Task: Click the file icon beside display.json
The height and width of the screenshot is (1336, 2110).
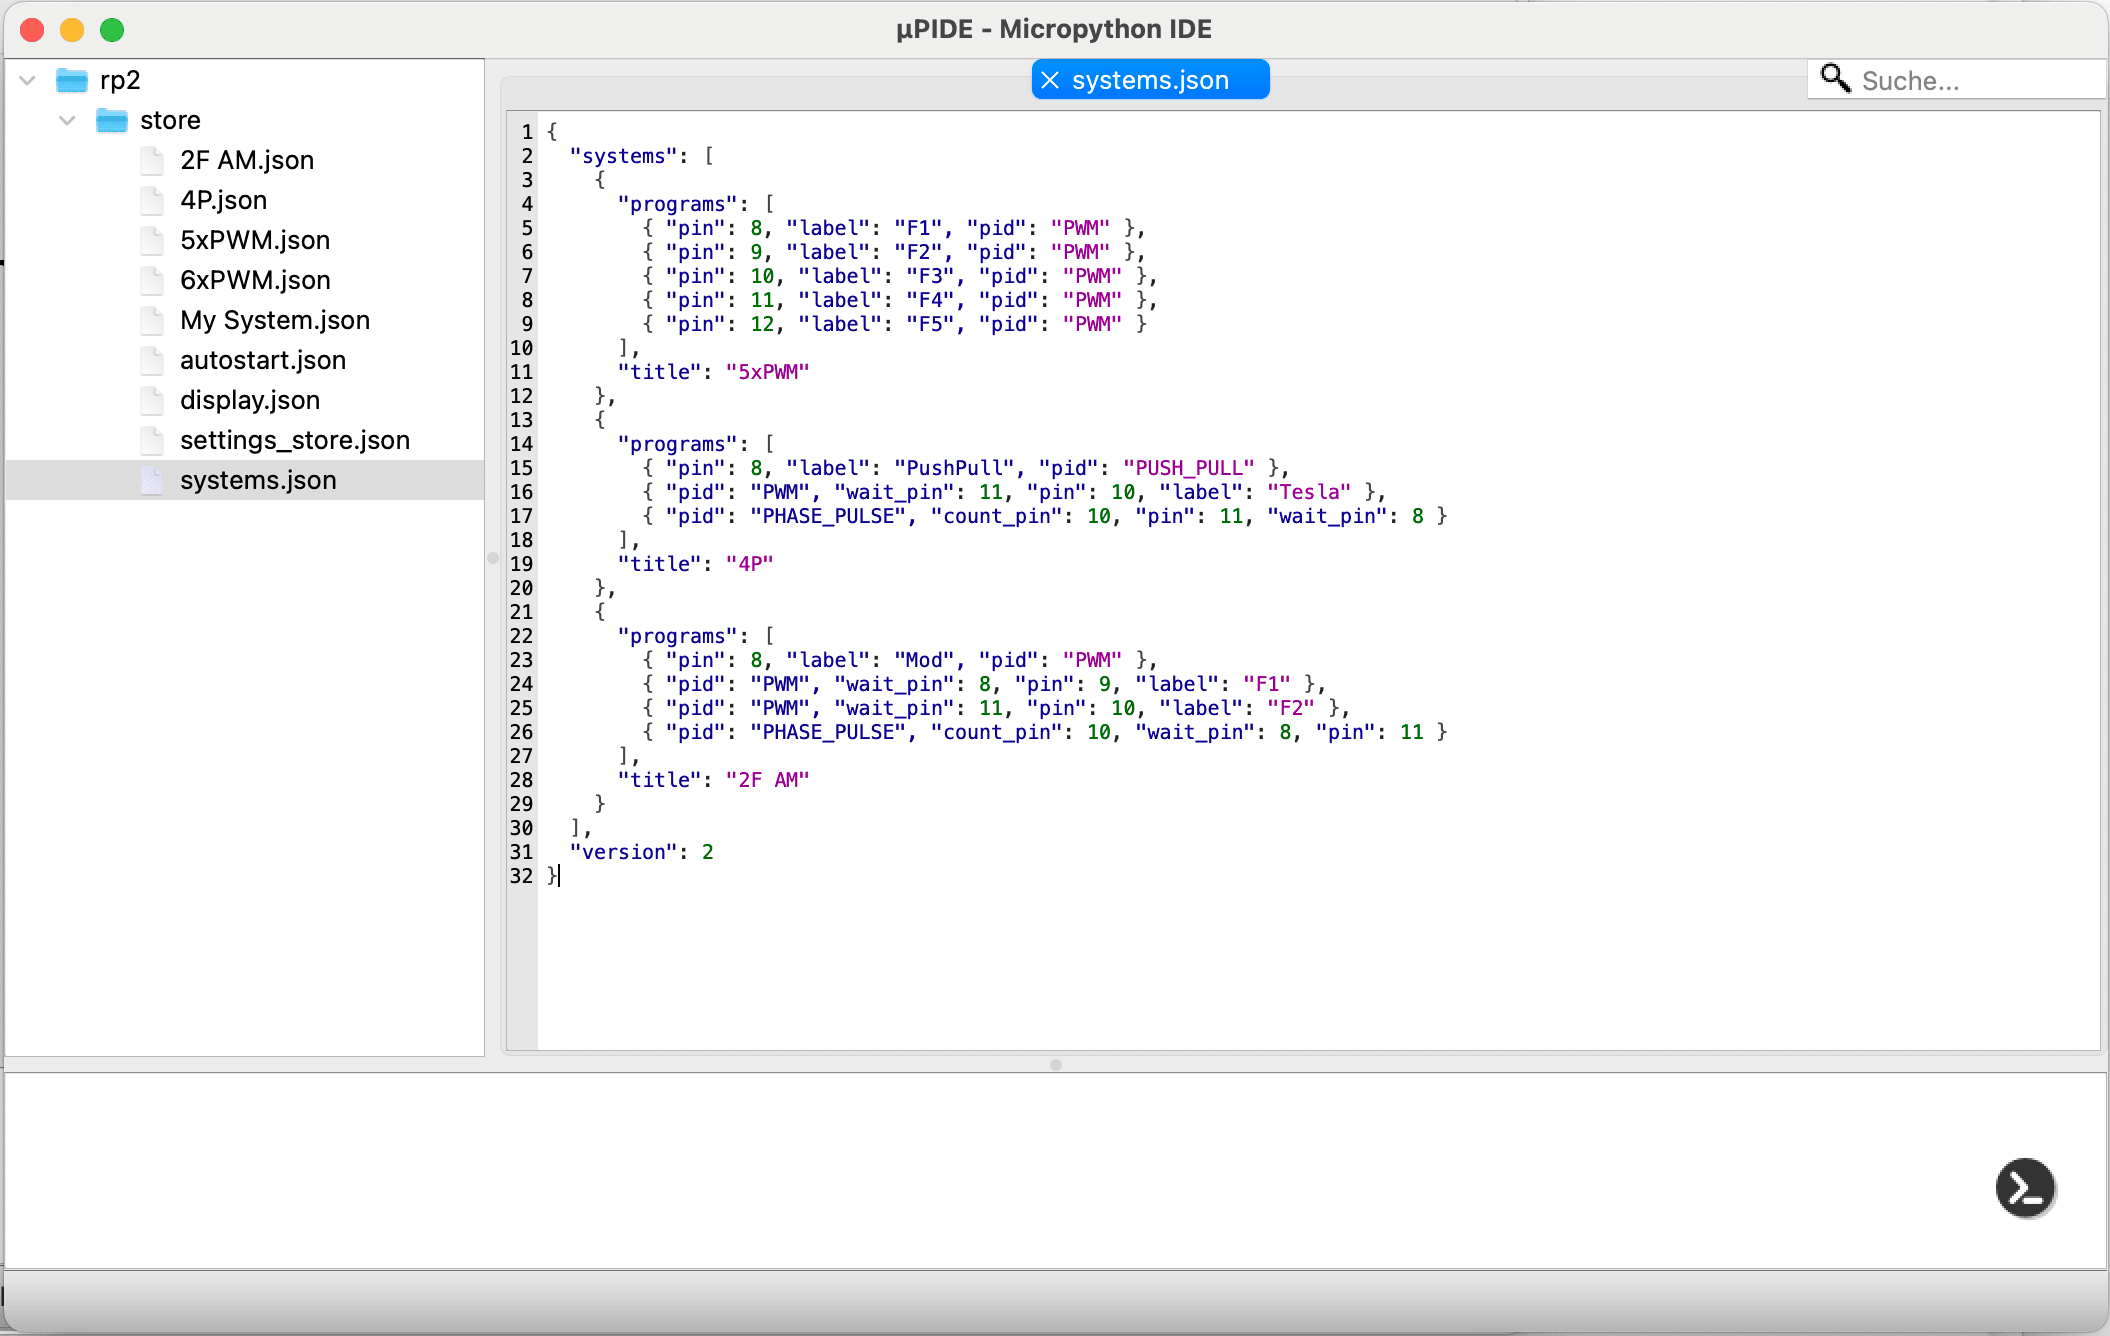Action: coord(153,399)
